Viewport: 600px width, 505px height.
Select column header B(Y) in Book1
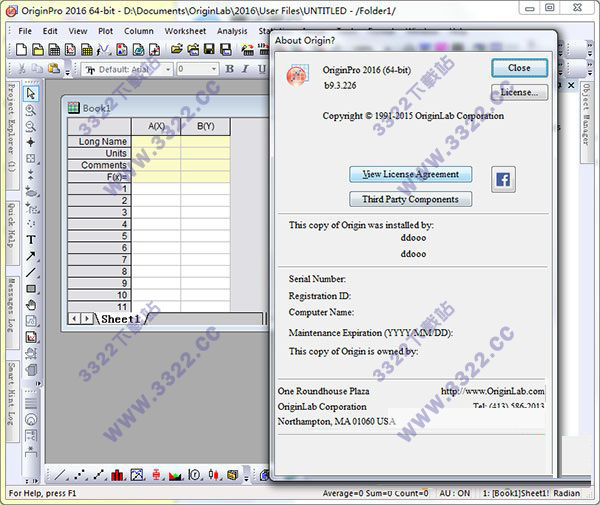coord(205,126)
